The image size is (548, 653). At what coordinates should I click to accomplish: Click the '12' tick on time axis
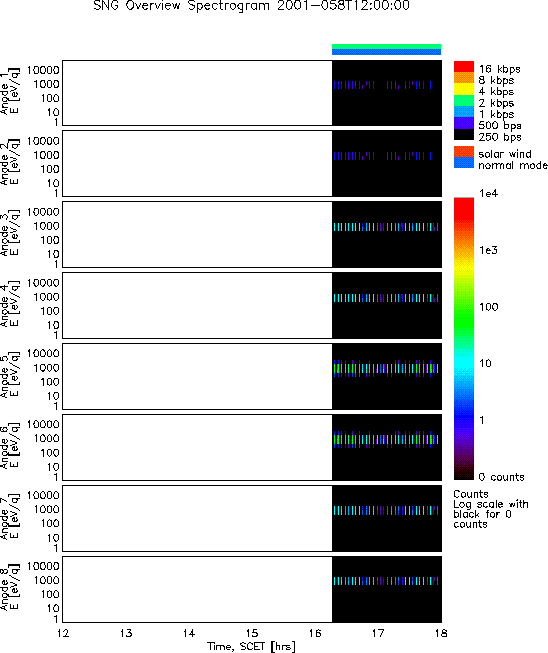pyautogui.click(x=63, y=633)
